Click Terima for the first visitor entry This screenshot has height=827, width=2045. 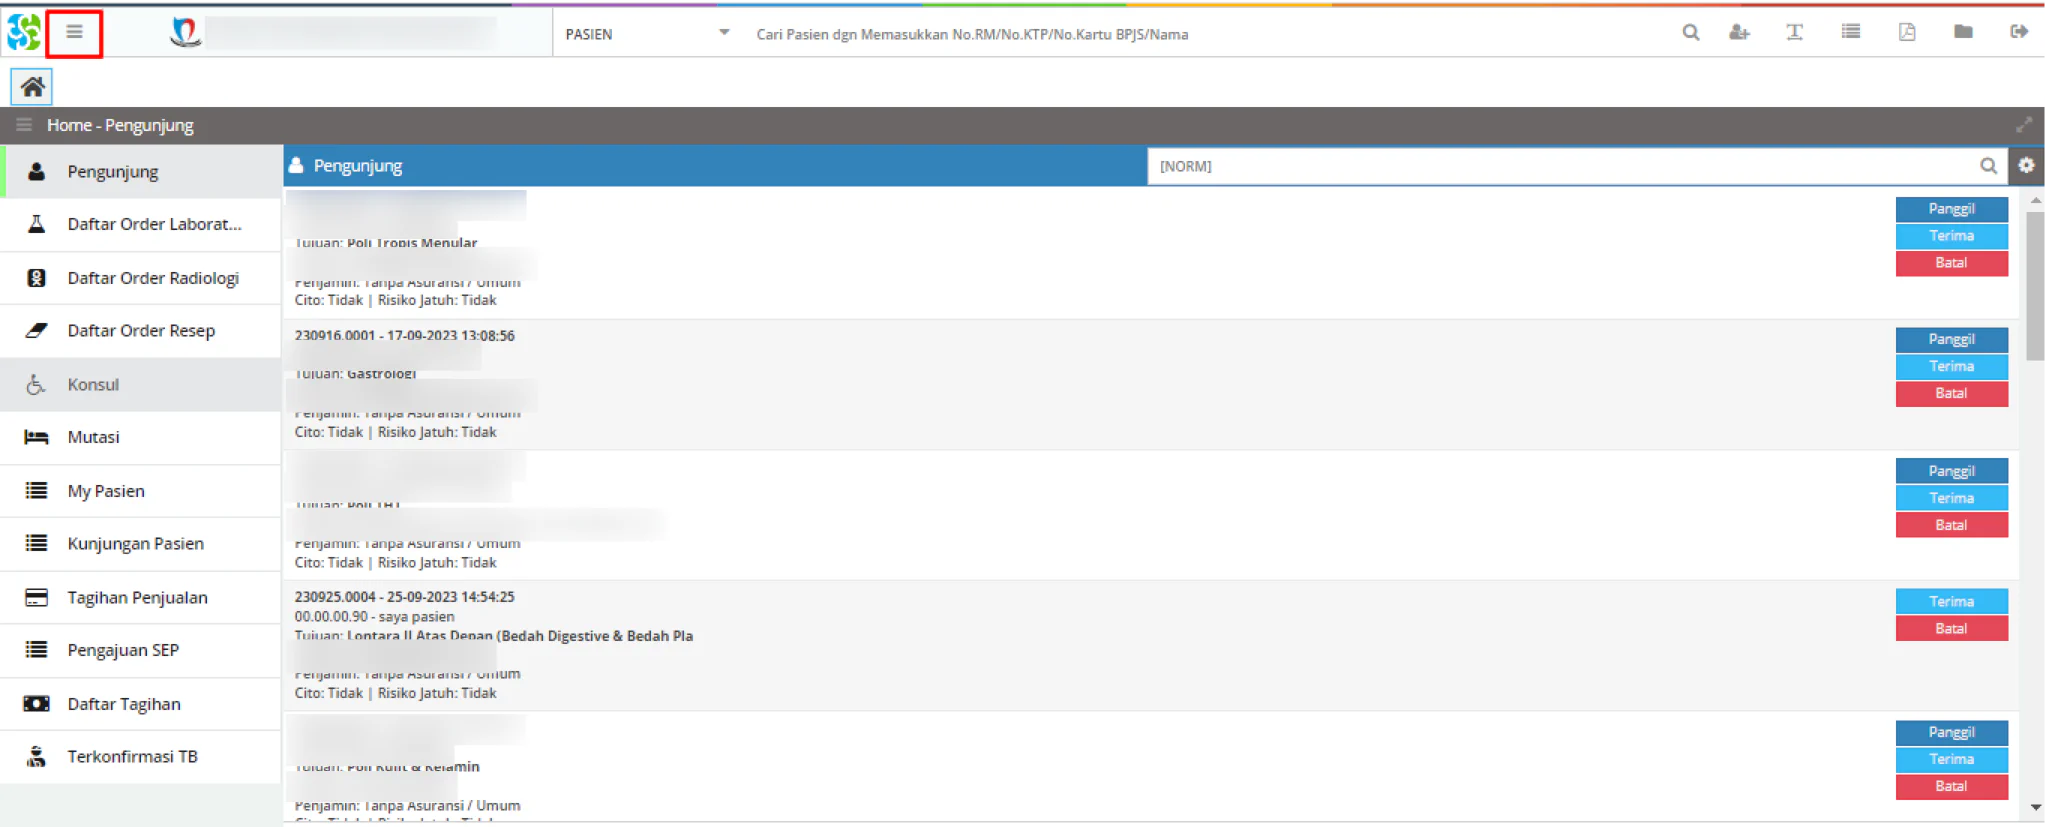[x=1951, y=236]
